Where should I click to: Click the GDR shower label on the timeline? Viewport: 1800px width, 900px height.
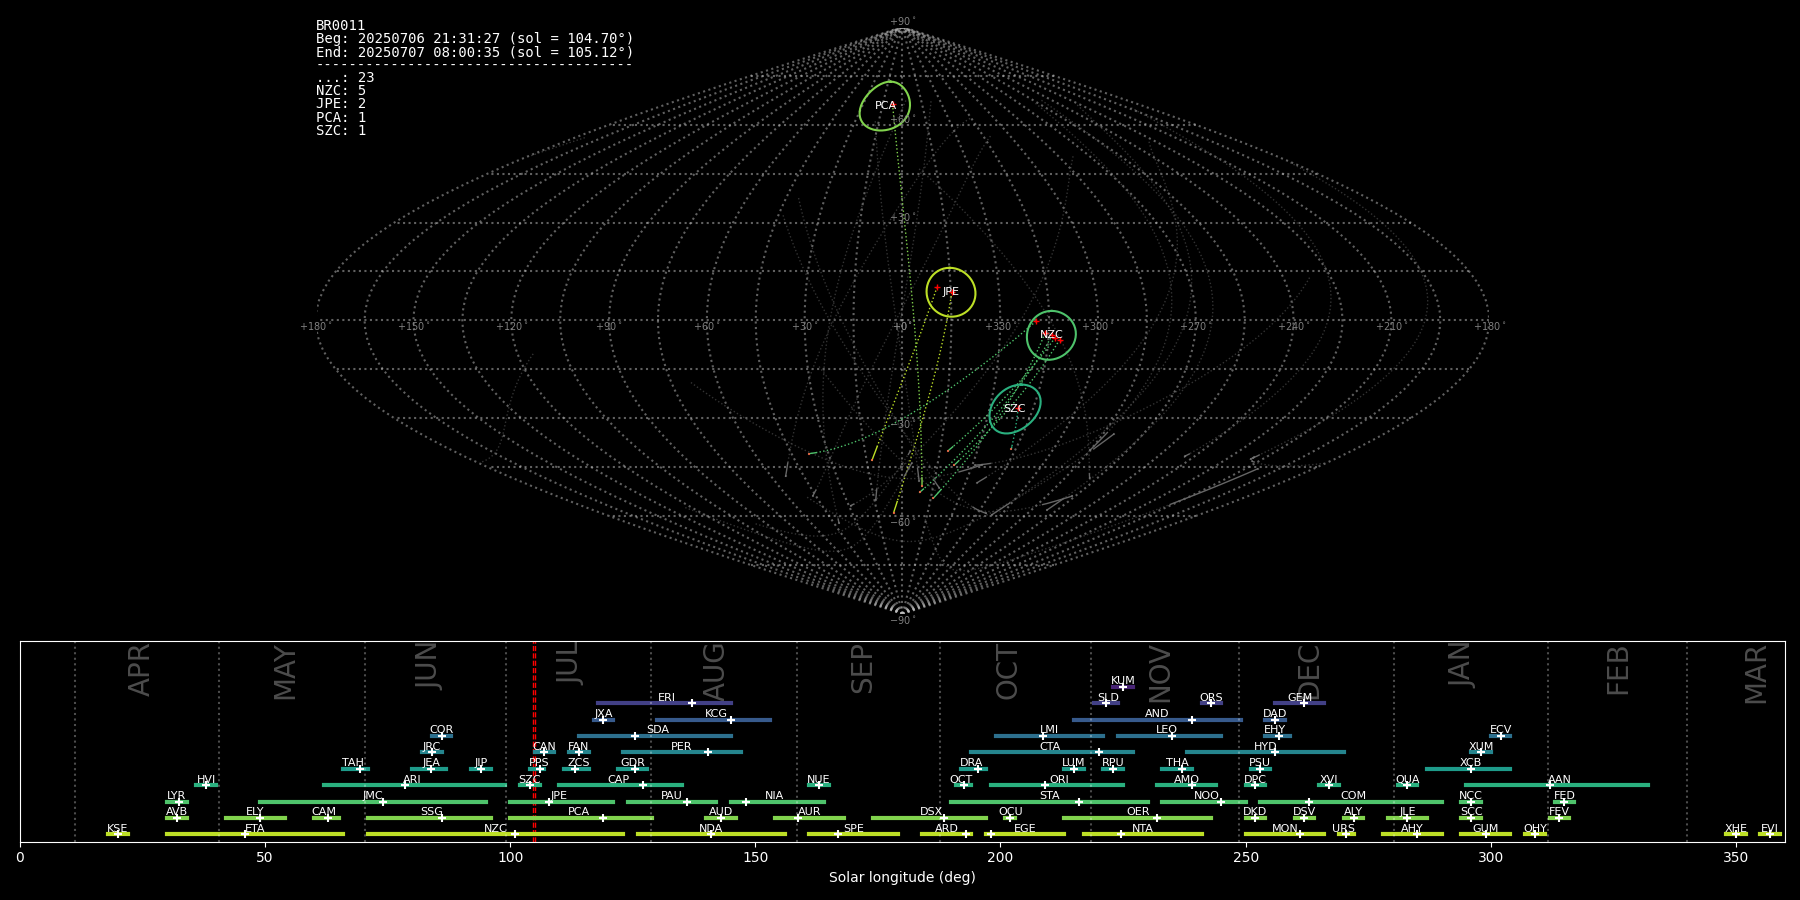(633, 763)
